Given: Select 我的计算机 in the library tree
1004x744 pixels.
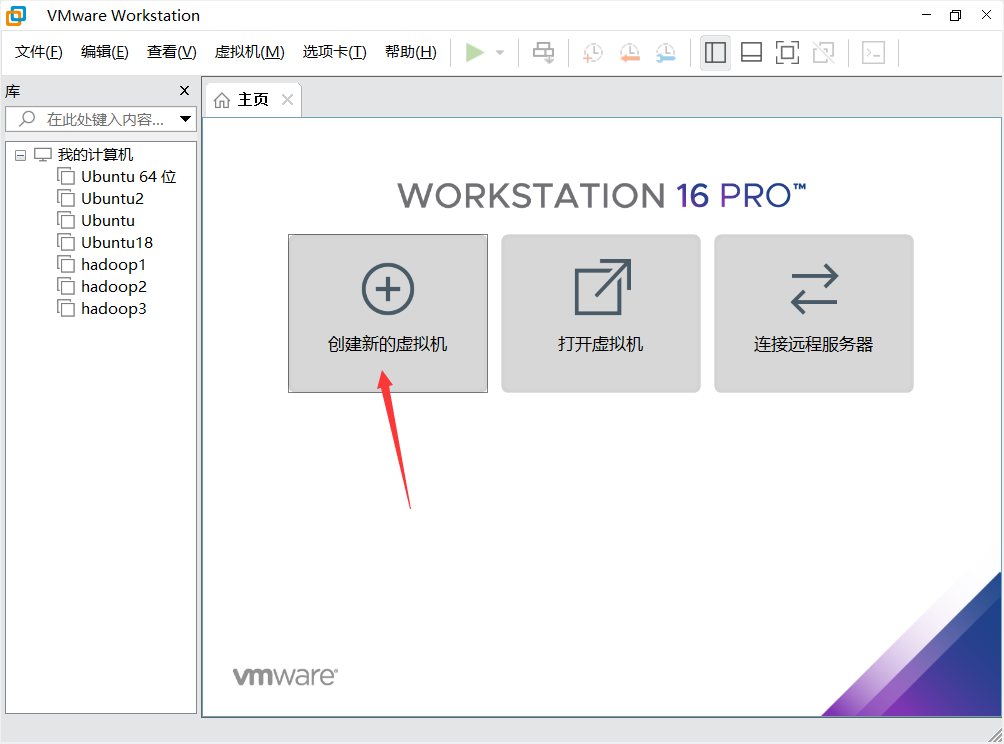Looking at the screenshot, I should pyautogui.click(x=95, y=155).
